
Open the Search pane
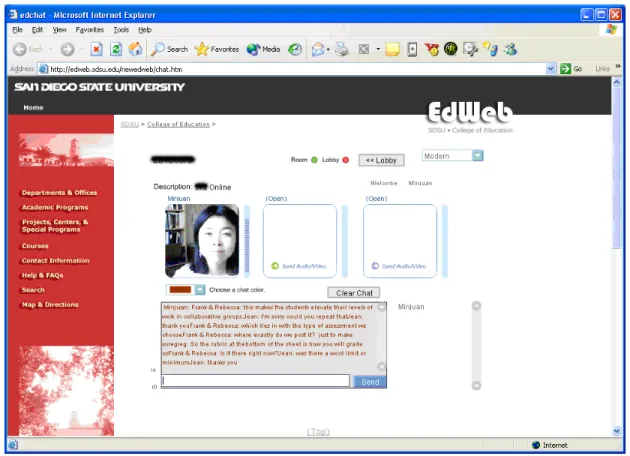tap(170, 49)
